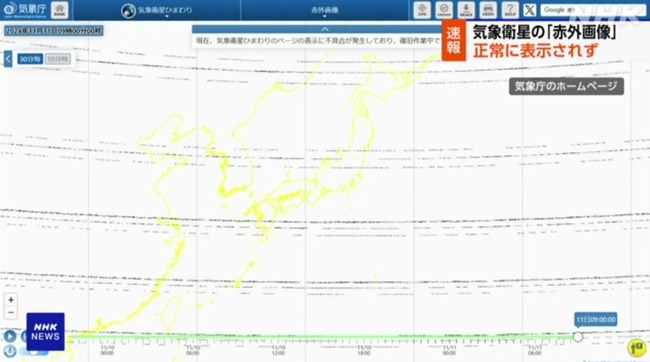The image size is (650, 362).
Task: Select the greyed interval option beside 30分毎
Action: [x=57, y=59]
